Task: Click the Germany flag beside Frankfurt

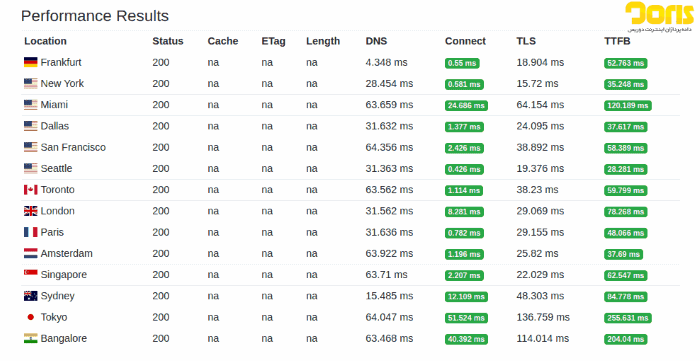Action: 30,62
